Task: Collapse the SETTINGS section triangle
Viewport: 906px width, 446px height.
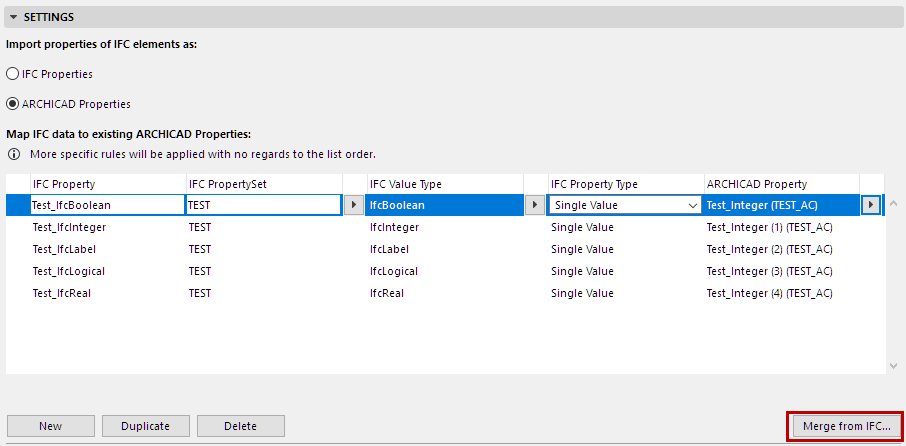Action: (14, 17)
